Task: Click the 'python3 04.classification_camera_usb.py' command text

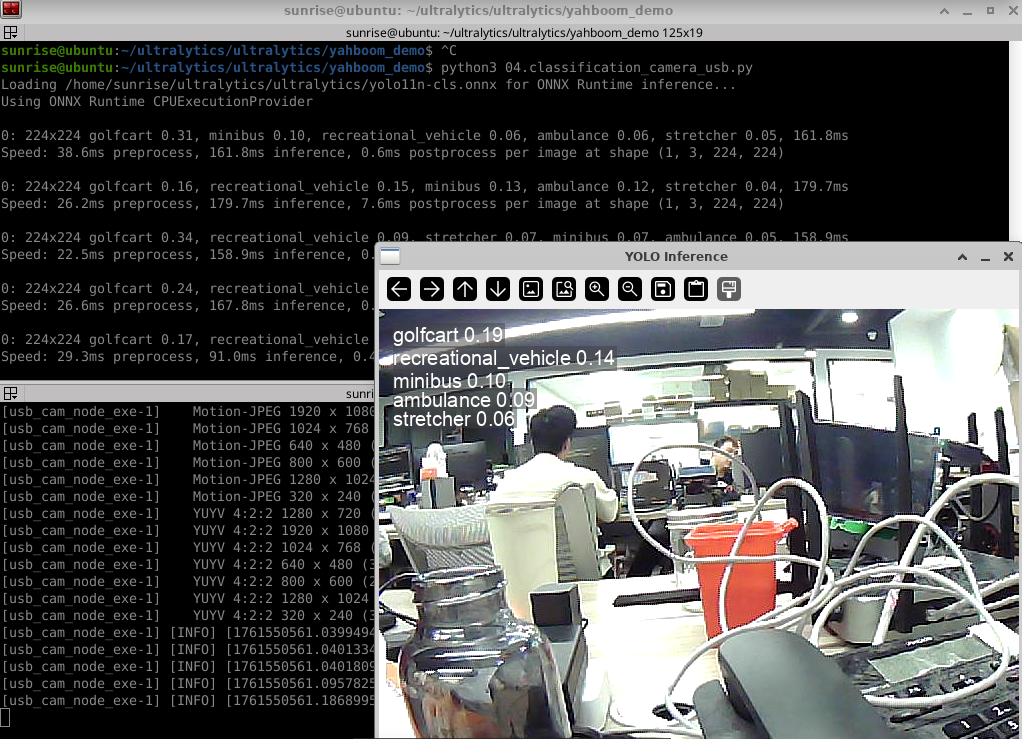Action: coord(596,68)
